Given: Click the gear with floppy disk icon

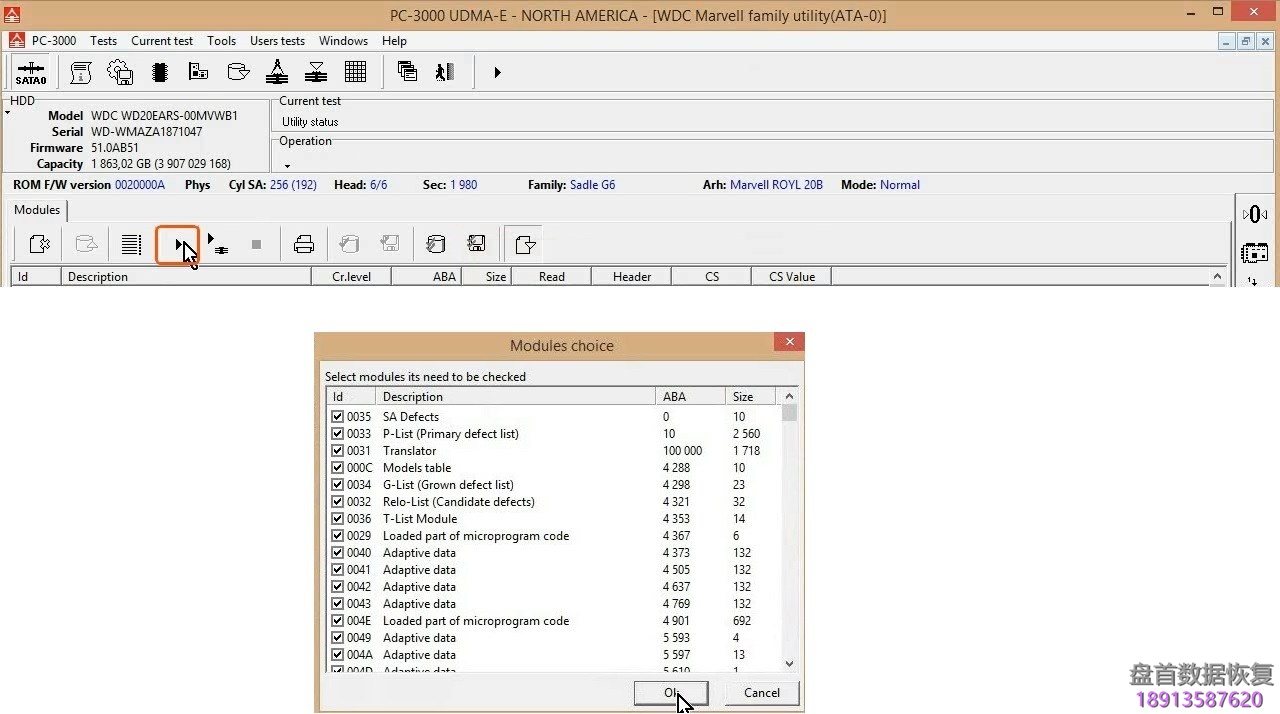Looking at the screenshot, I should [x=120, y=72].
